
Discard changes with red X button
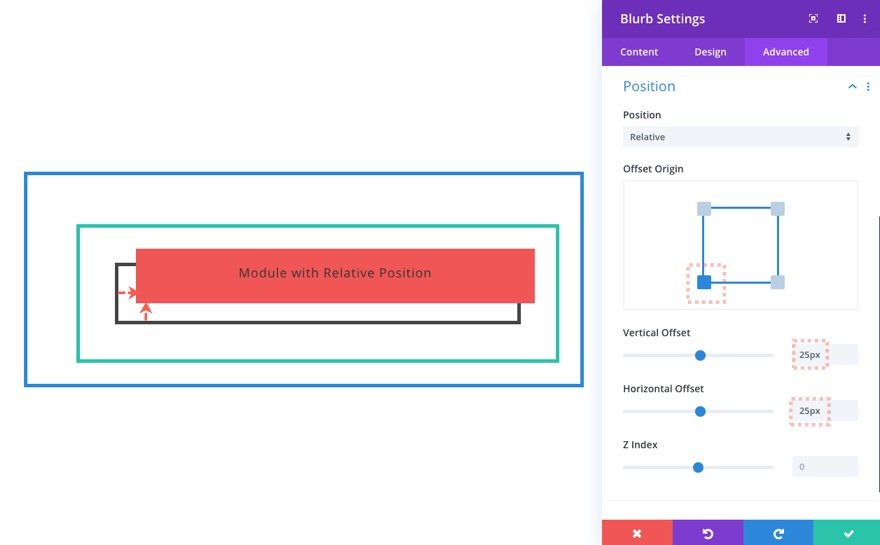[637, 533]
